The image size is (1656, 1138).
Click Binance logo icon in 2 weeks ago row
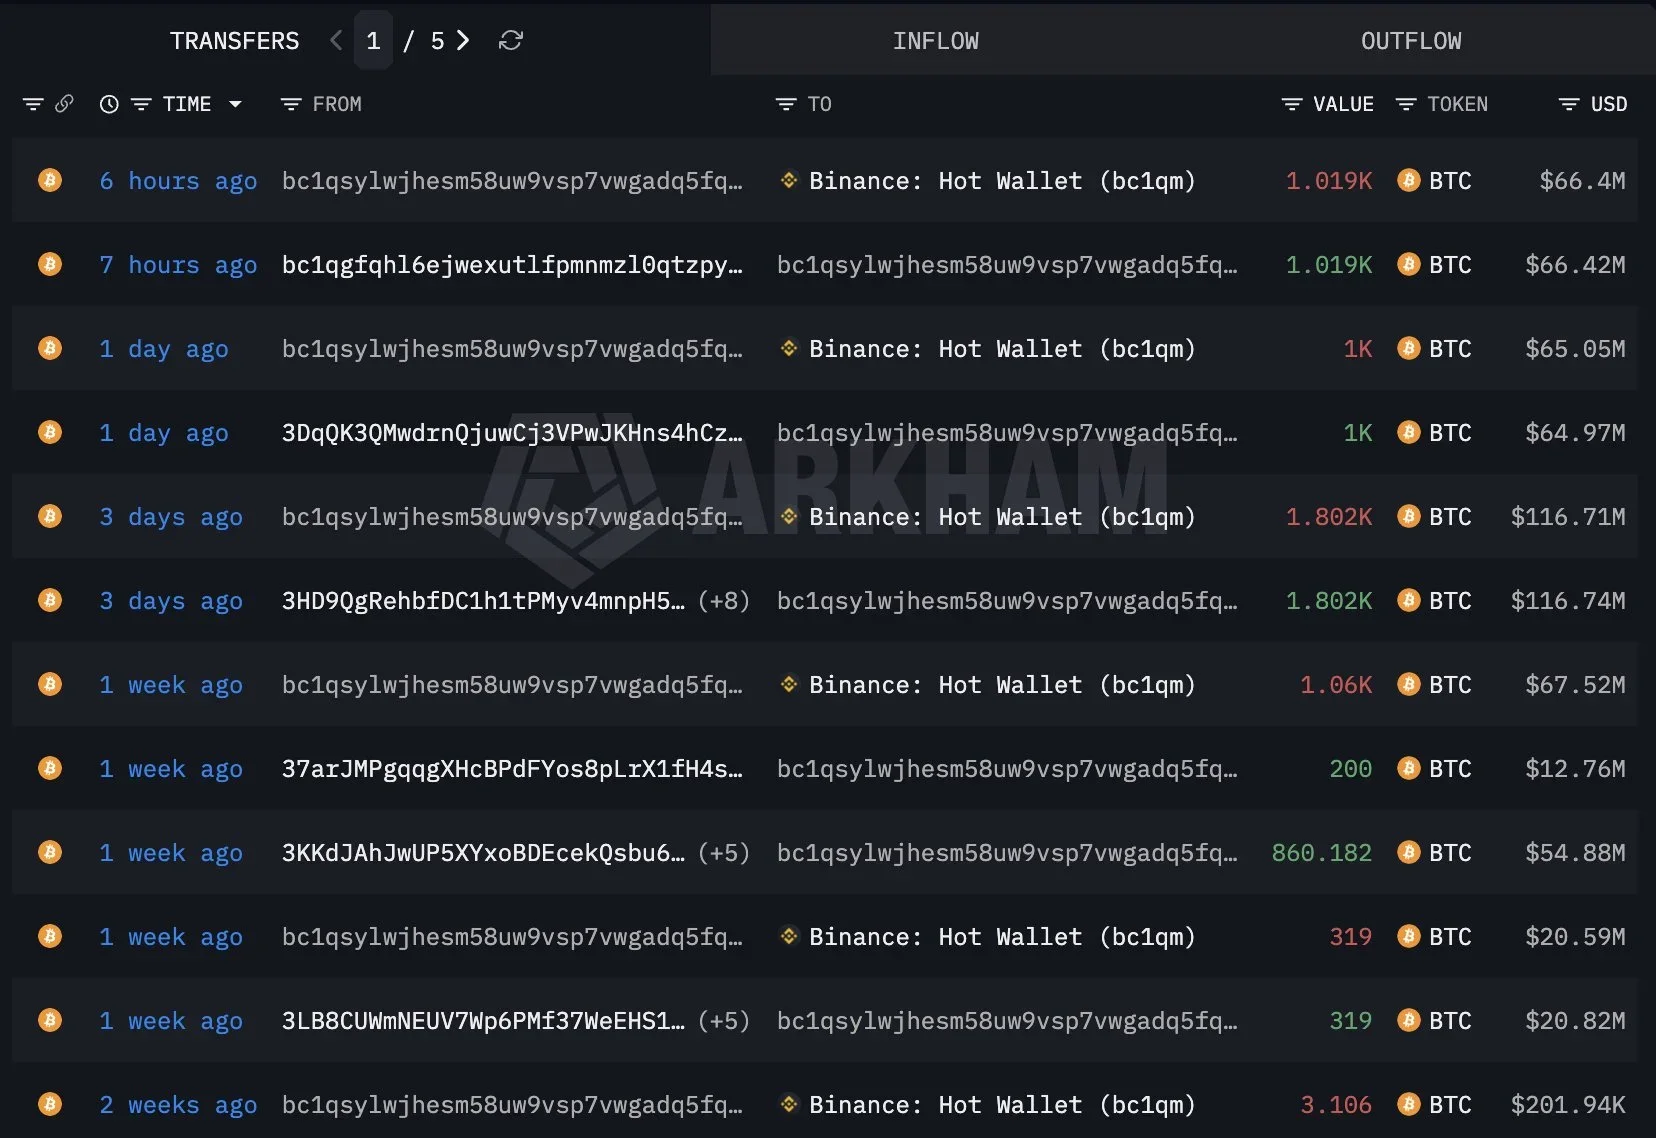tap(789, 1104)
